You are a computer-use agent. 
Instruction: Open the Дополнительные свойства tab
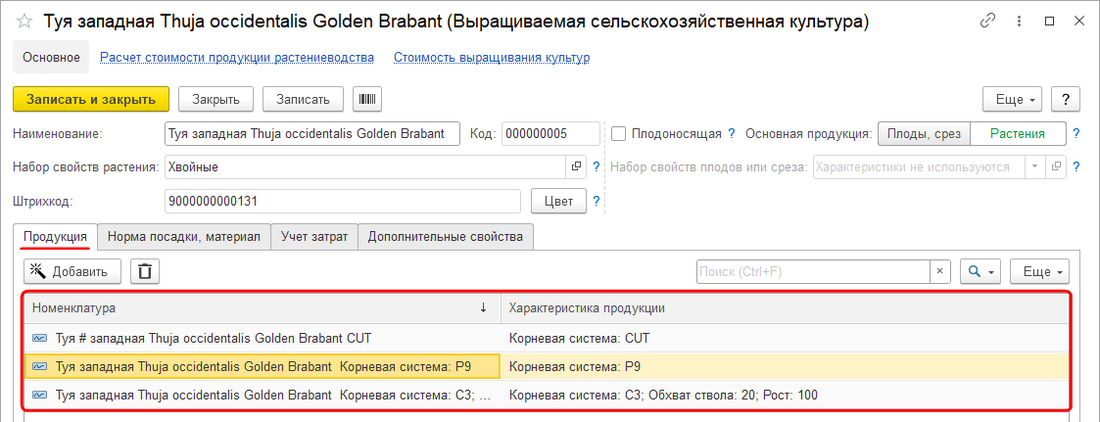pos(445,236)
